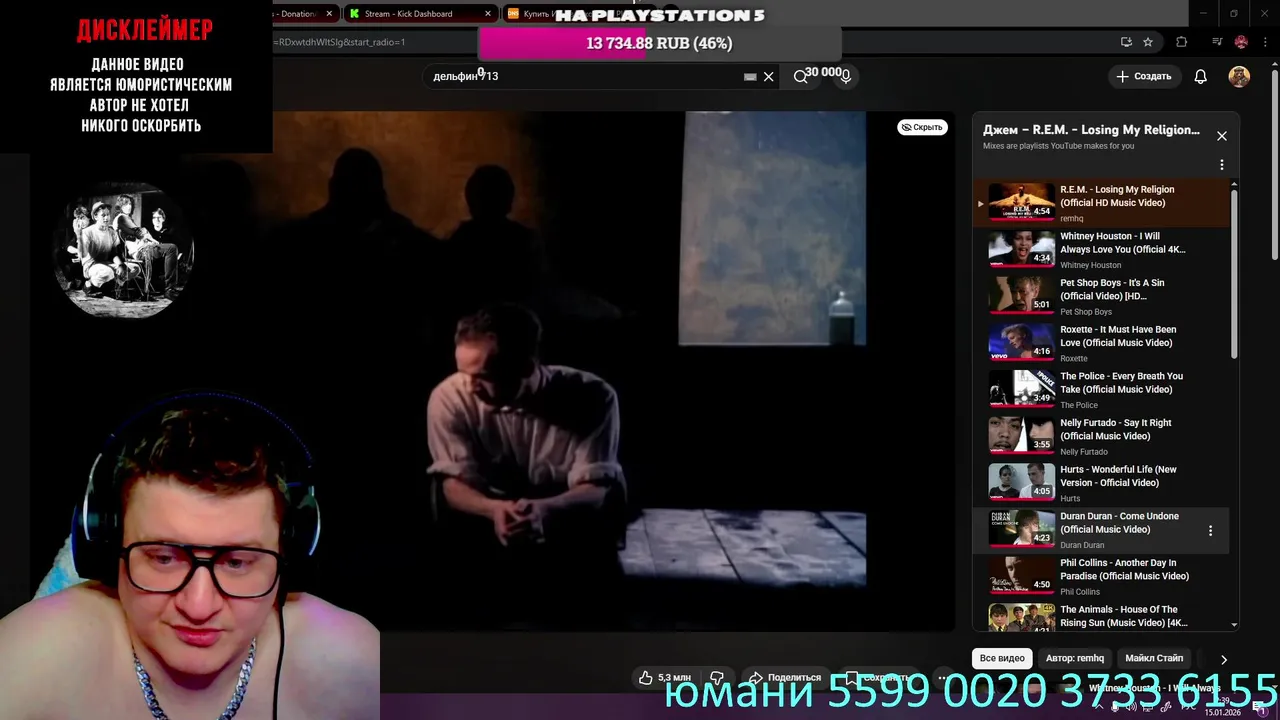Image resolution: width=1280 pixels, height=720 pixels.
Task: Open the YouTube account avatar menu
Action: tap(1239, 77)
